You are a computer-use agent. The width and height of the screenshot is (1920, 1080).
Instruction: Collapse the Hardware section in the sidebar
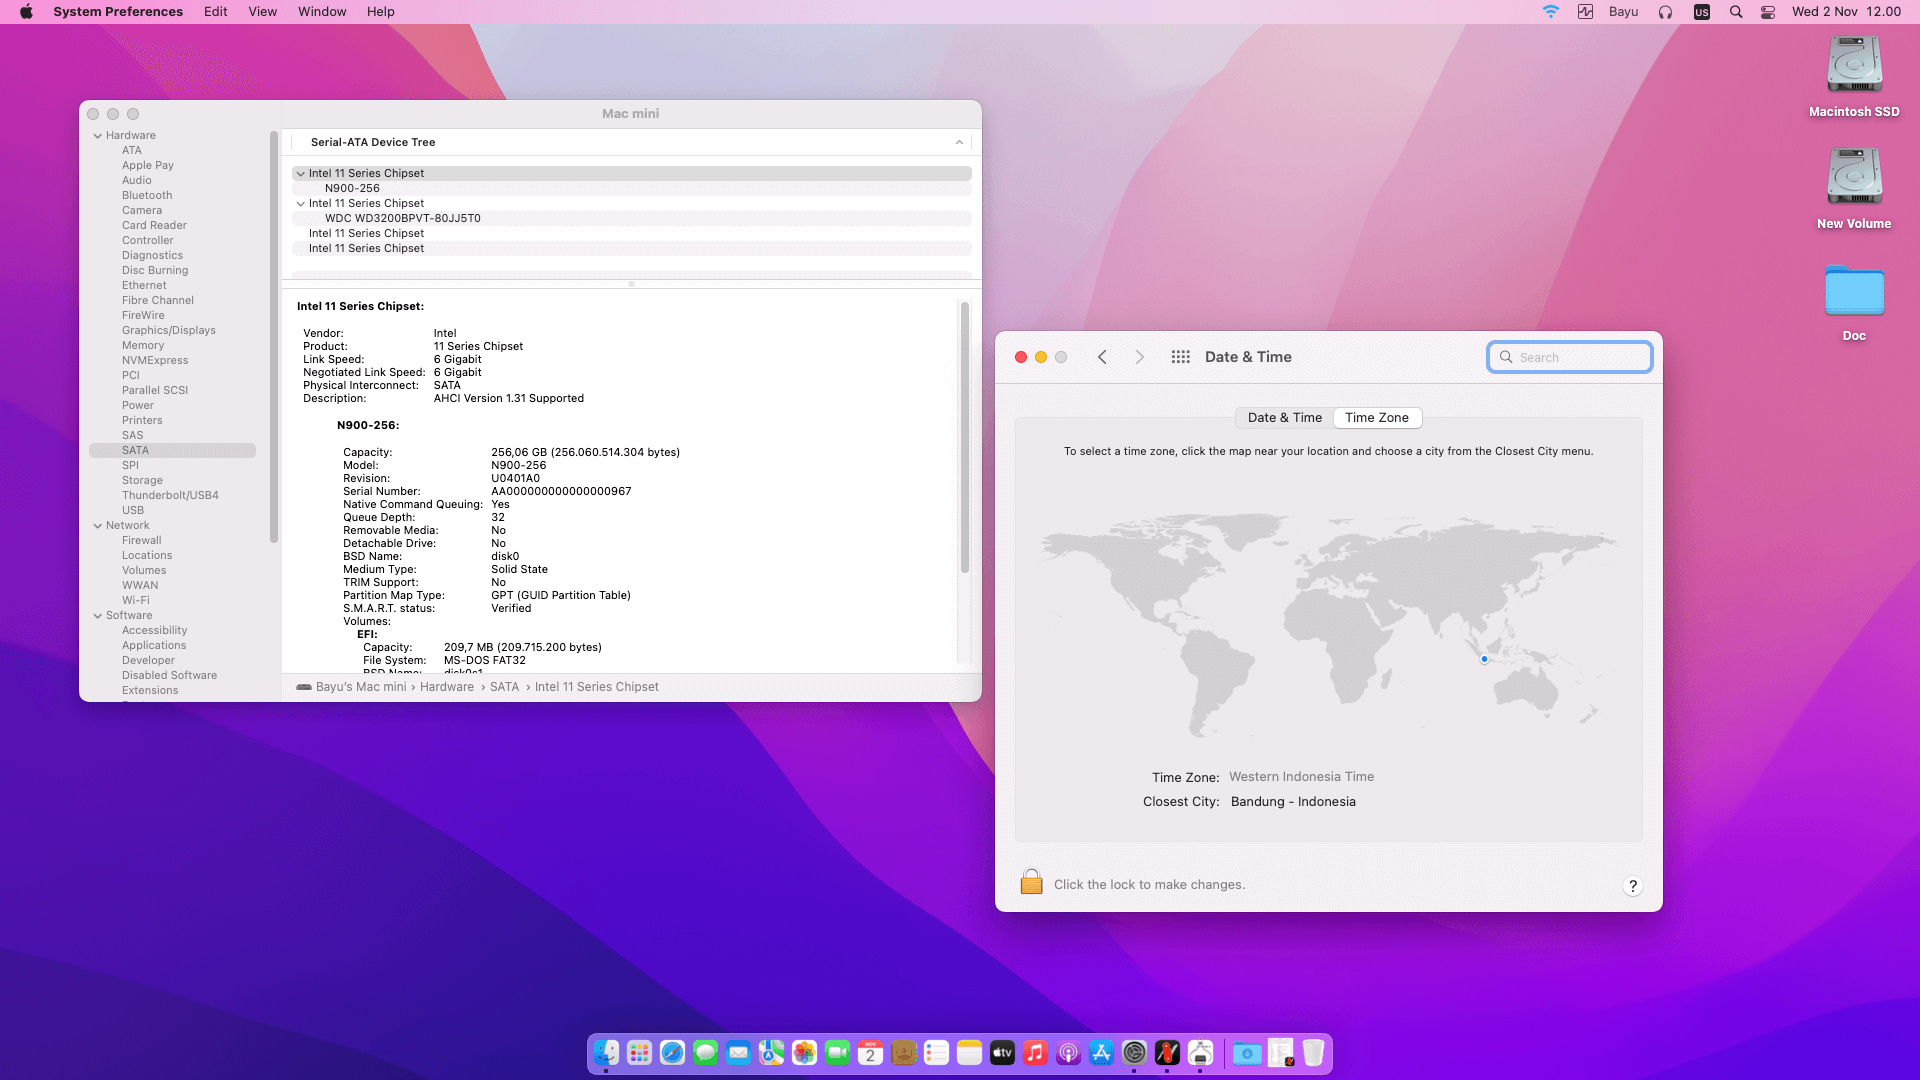[x=98, y=136]
